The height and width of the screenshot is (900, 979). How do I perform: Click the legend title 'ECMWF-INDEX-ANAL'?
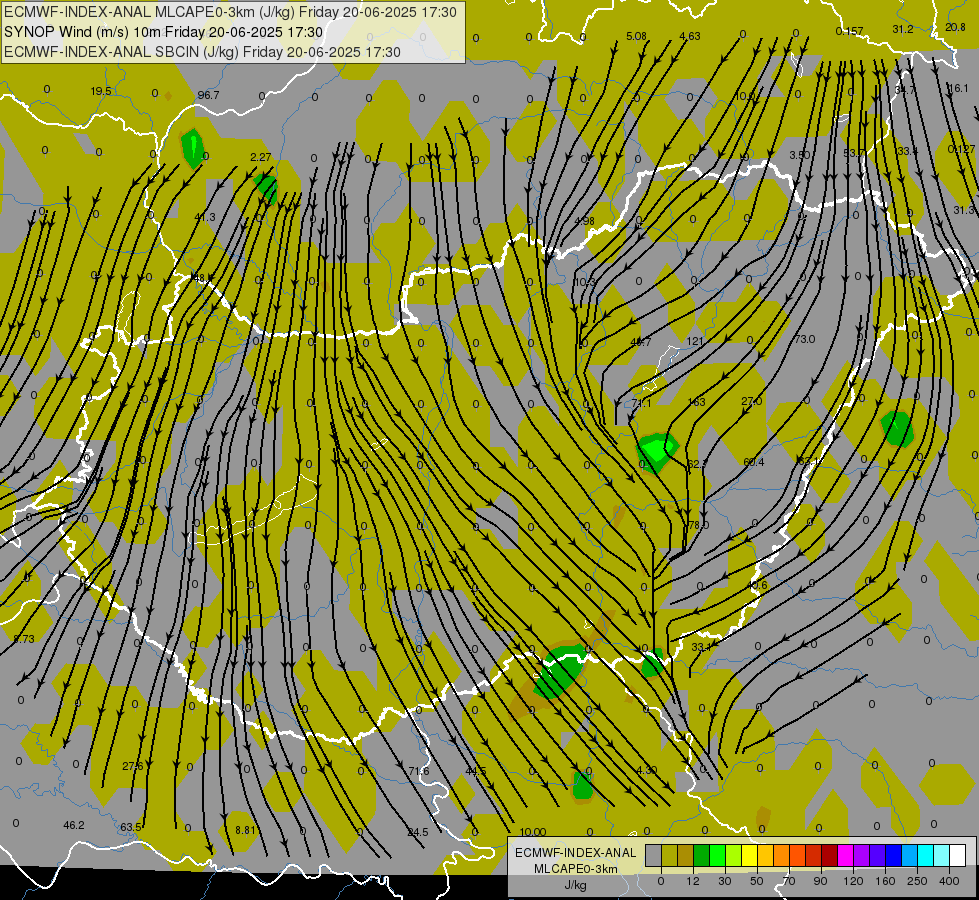pyautogui.click(x=575, y=853)
